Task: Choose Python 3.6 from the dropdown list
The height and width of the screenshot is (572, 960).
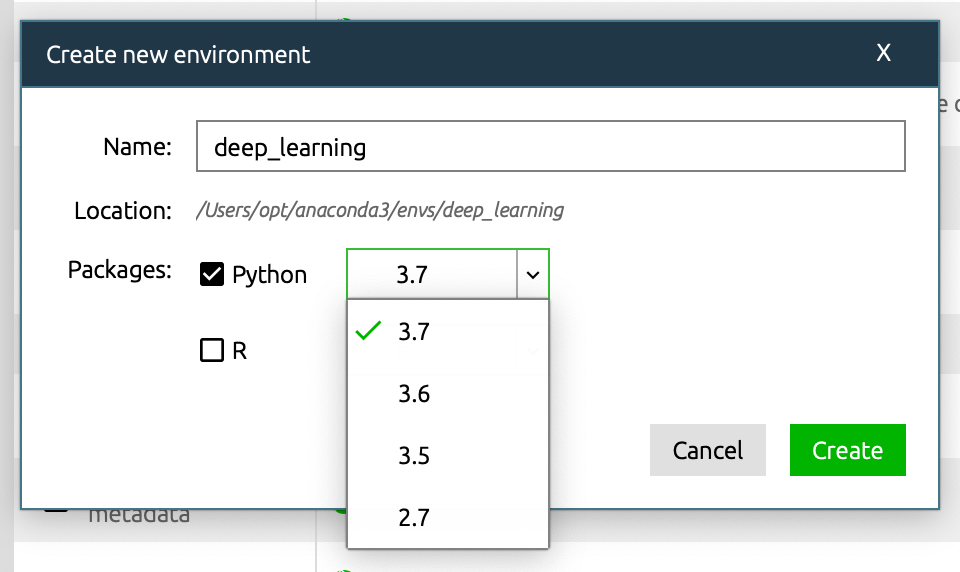Action: coord(414,394)
